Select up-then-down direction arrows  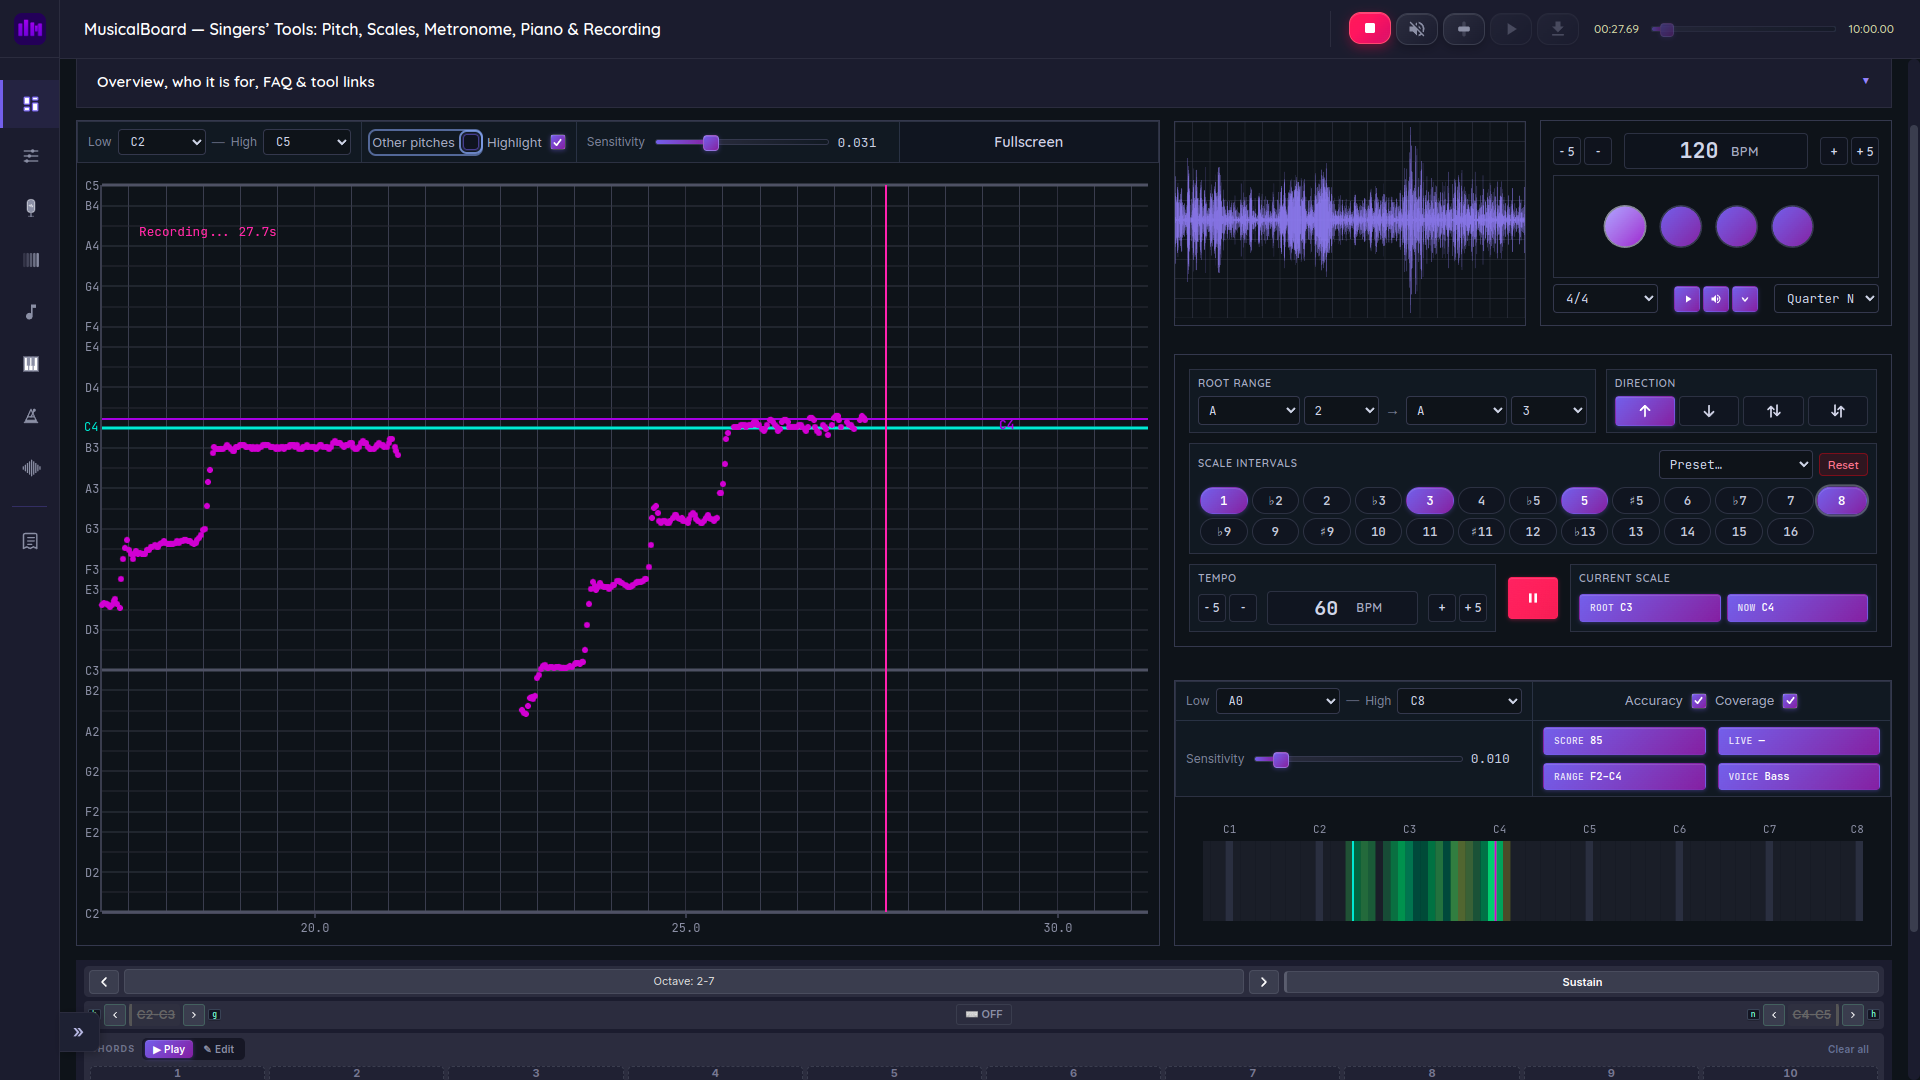coord(1773,411)
